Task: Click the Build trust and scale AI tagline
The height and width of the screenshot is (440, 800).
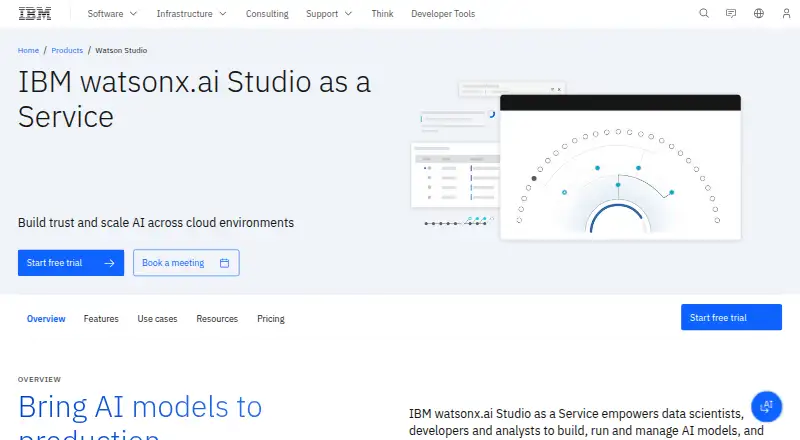Action: coord(156,223)
